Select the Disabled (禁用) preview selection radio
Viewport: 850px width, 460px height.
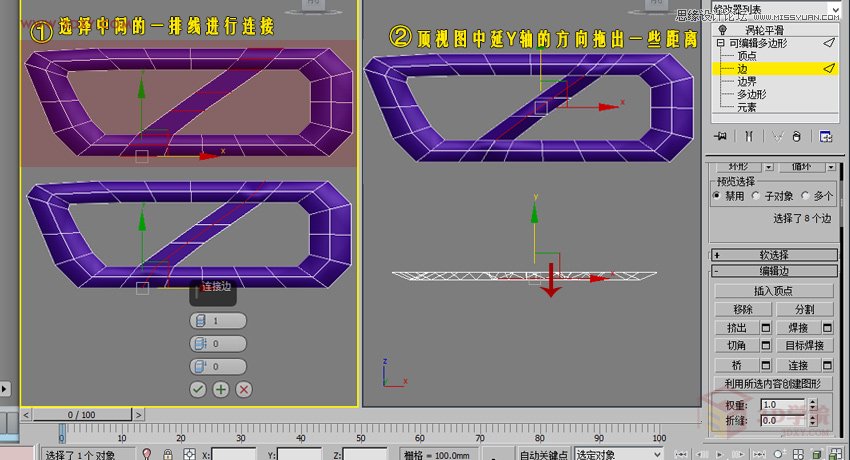716,196
